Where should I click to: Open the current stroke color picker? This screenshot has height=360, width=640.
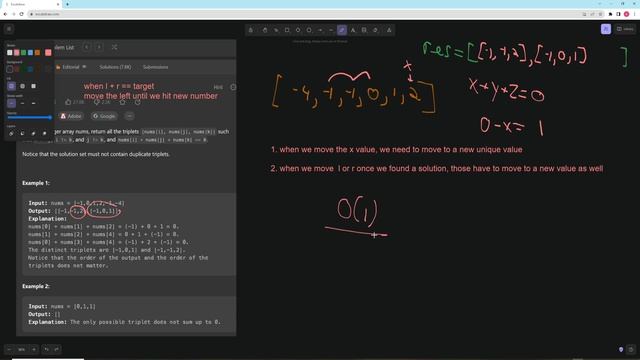point(48,53)
